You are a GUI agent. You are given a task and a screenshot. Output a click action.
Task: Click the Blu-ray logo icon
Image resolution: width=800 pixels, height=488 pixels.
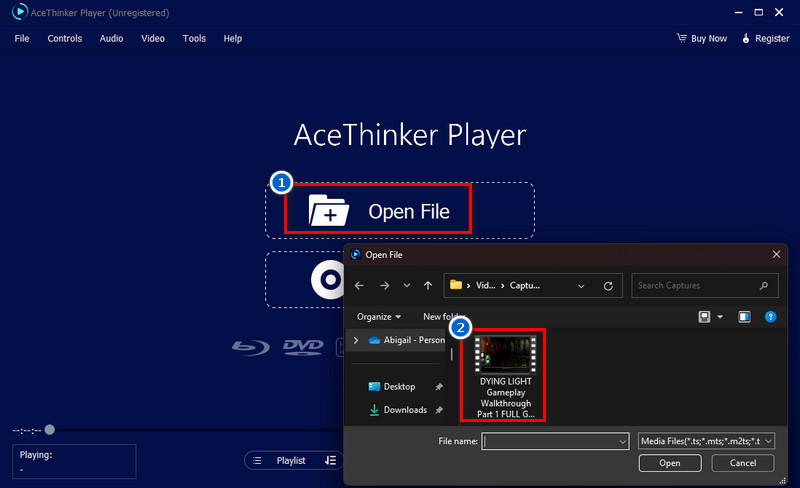251,348
